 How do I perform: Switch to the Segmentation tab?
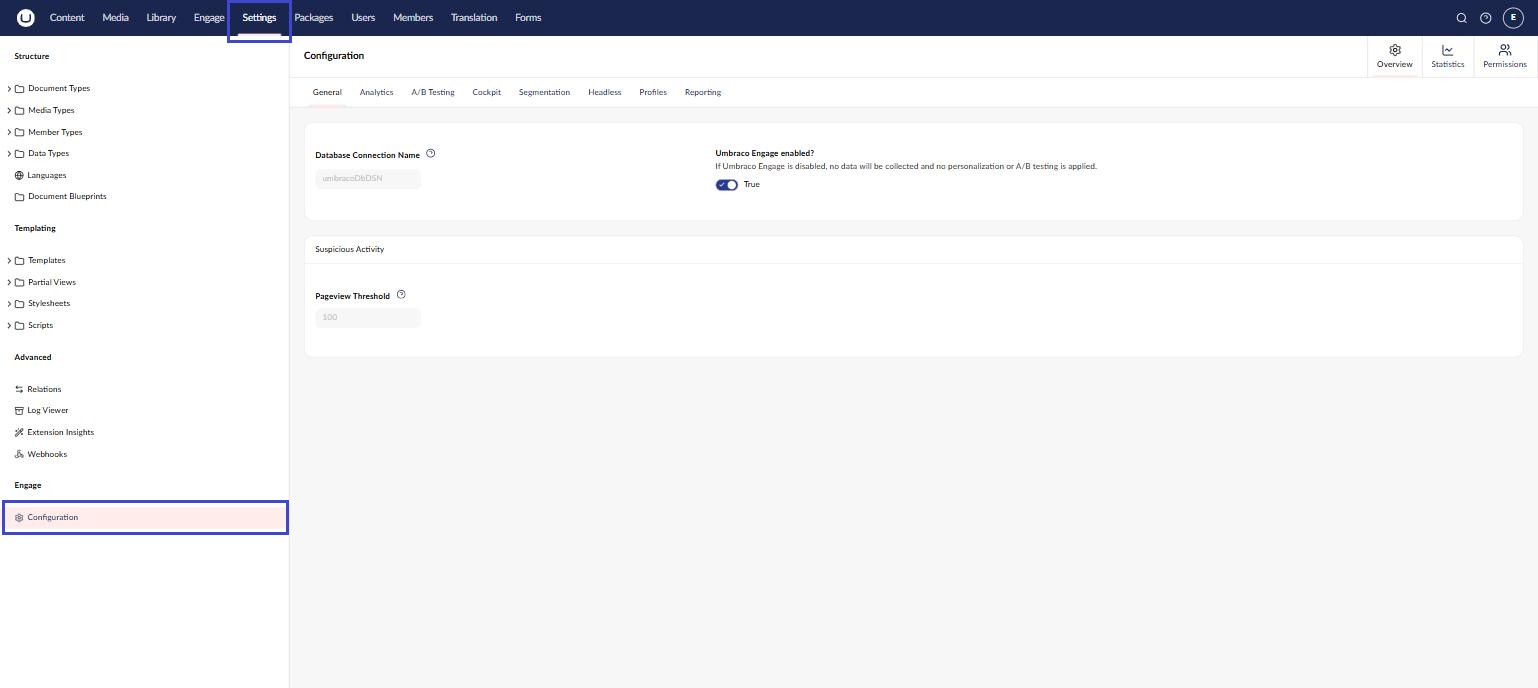544,92
